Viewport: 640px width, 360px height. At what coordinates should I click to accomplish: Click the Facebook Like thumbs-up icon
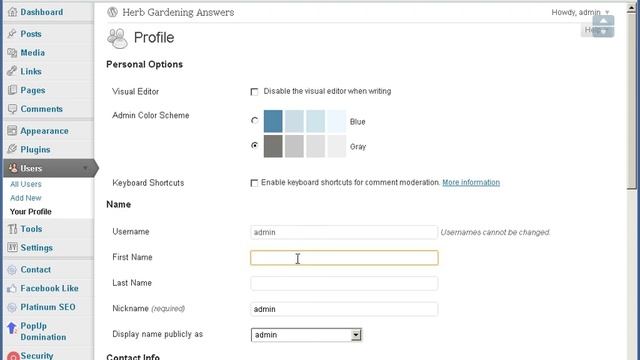12,289
